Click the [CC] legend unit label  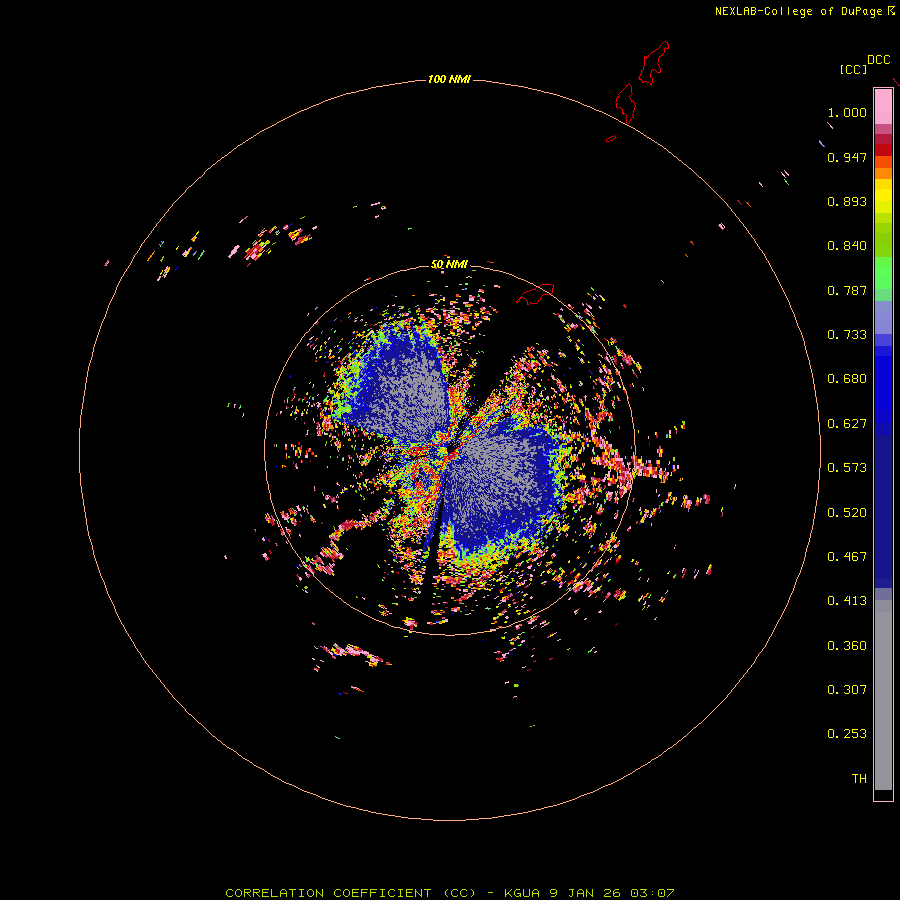[x=853, y=69]
